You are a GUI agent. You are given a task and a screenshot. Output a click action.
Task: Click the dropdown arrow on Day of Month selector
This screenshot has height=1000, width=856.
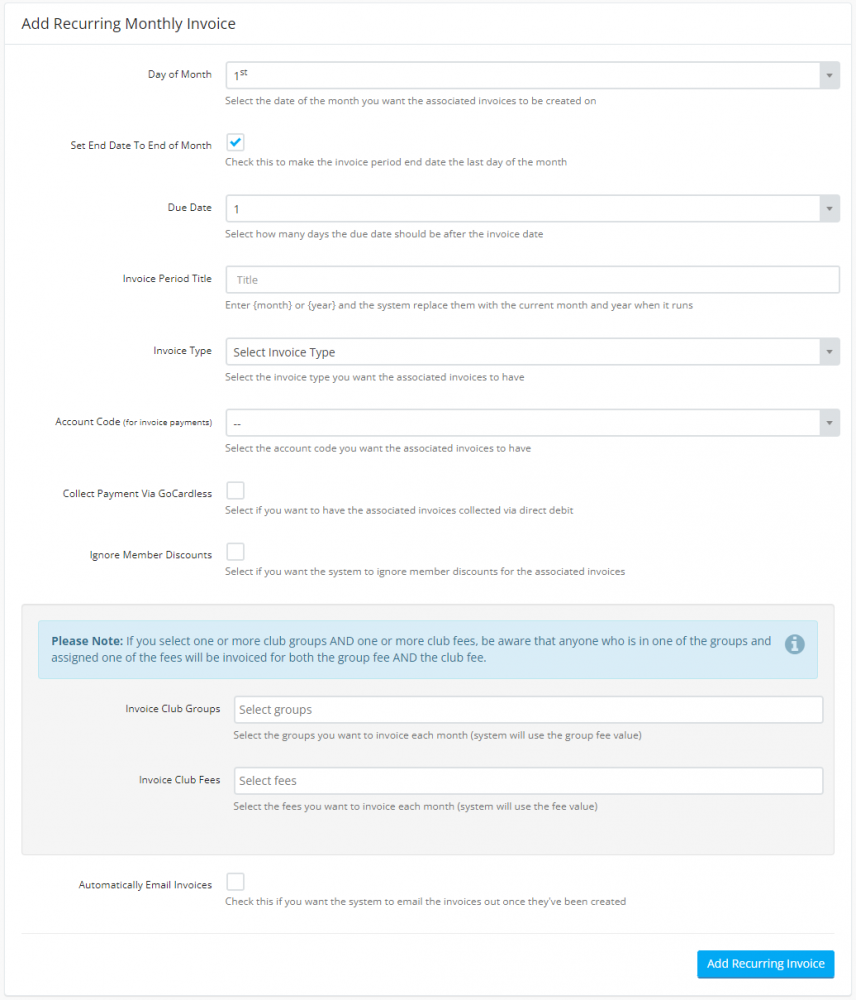pos(829,75)
